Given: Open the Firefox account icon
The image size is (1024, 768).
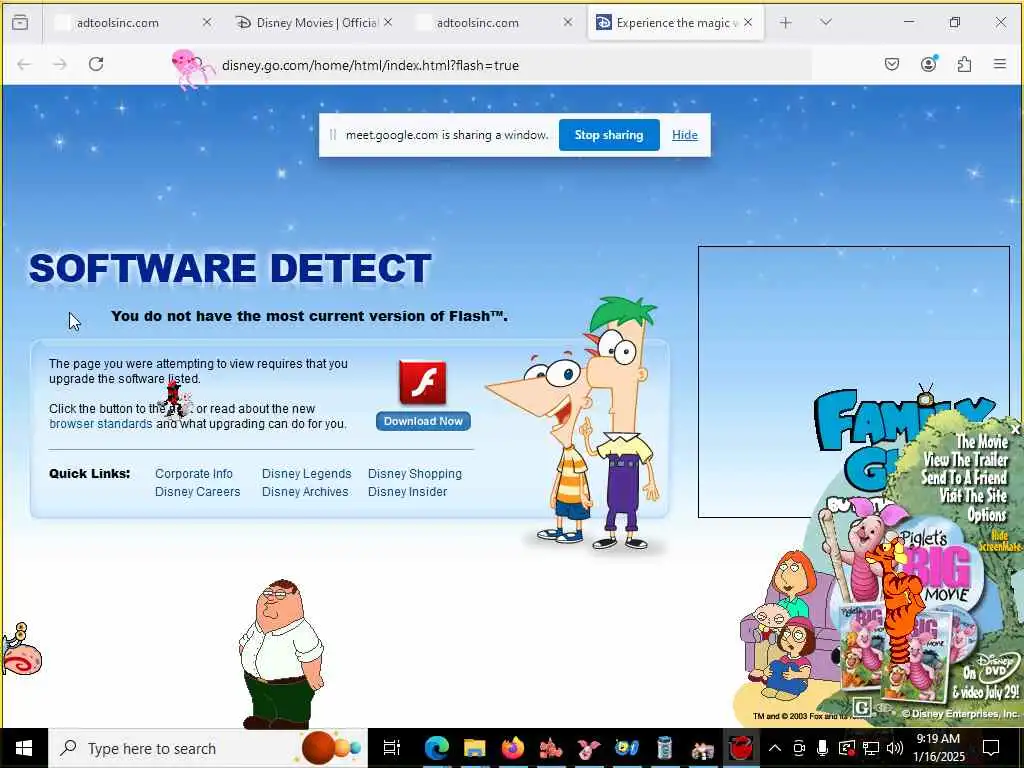Looking at the screenshot, I should (x=929, y=63).
